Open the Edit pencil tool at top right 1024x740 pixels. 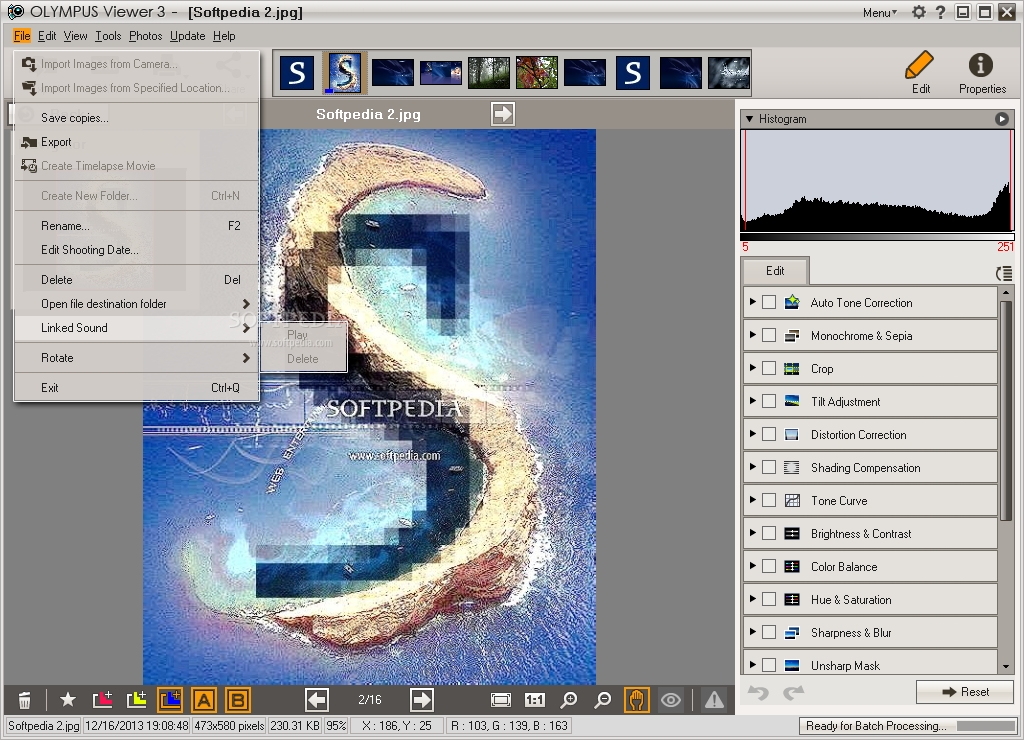tap(920, 72)
